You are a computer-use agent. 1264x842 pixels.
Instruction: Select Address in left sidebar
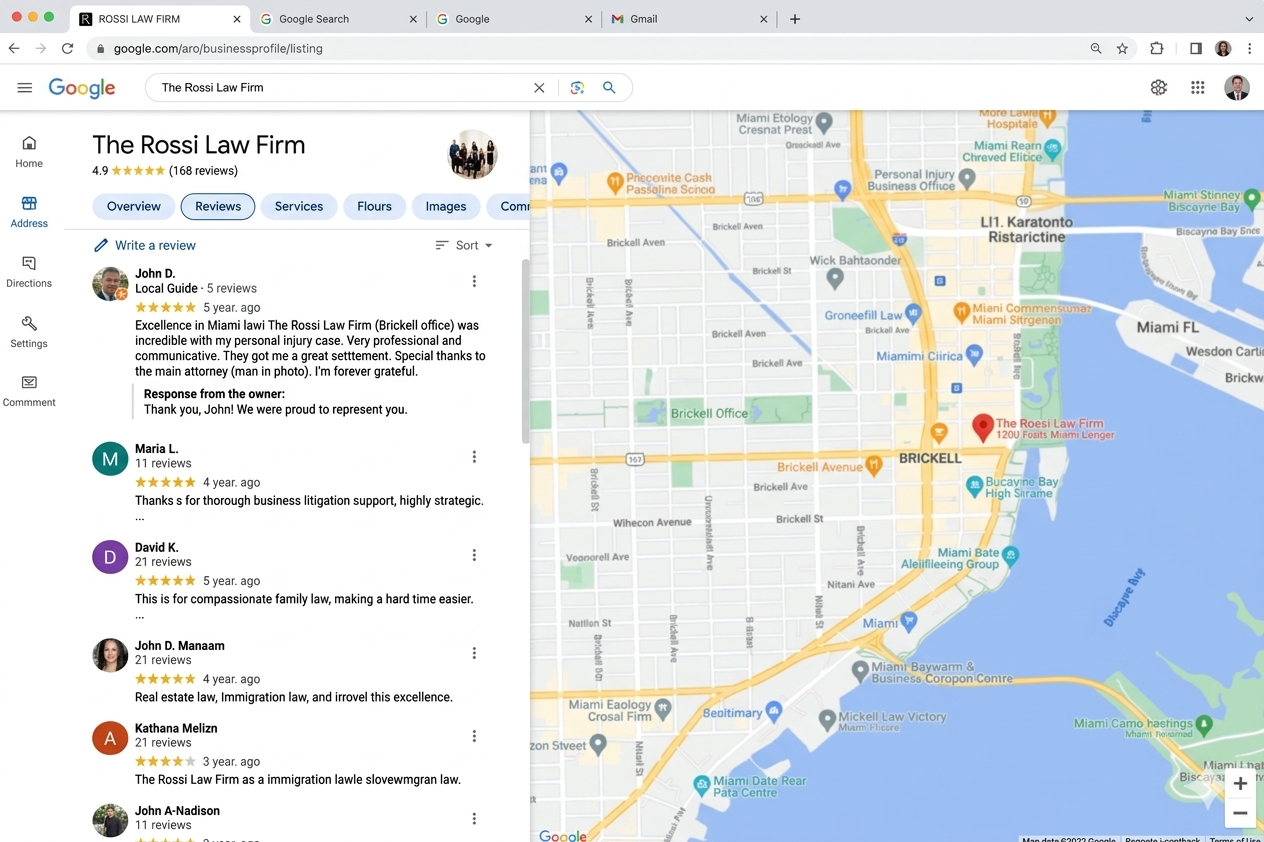(29, 212)
